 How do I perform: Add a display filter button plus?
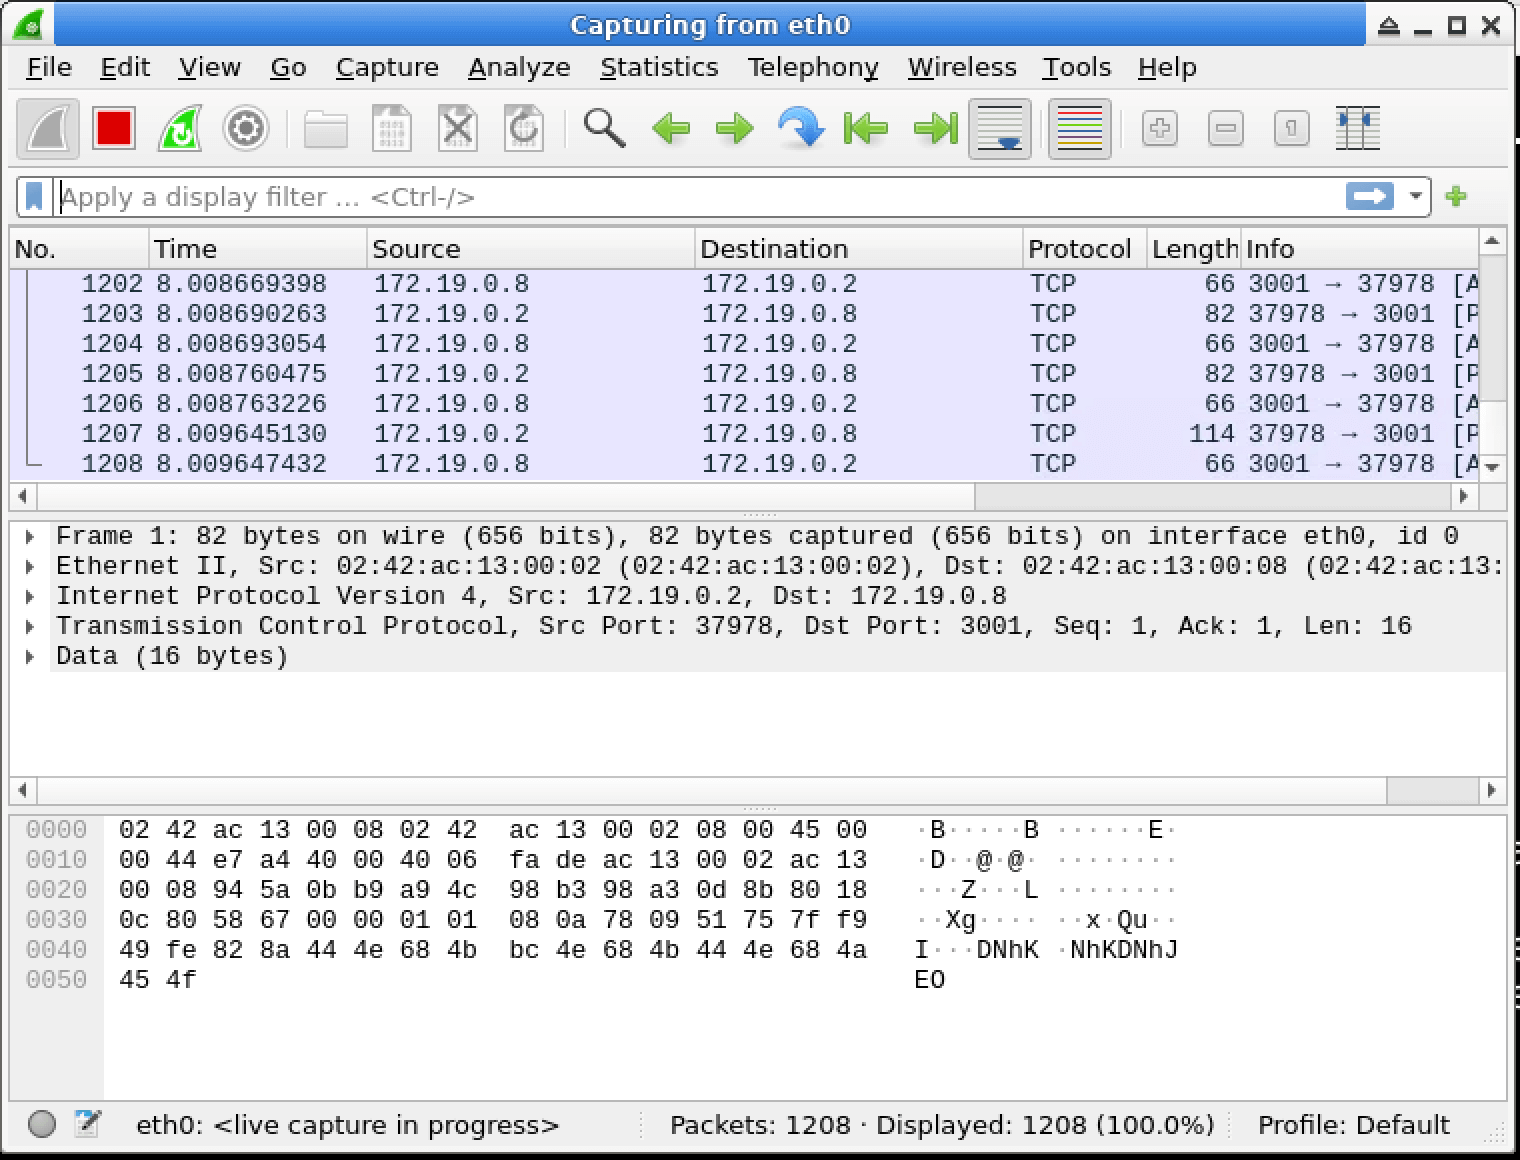click(1457, 196)
